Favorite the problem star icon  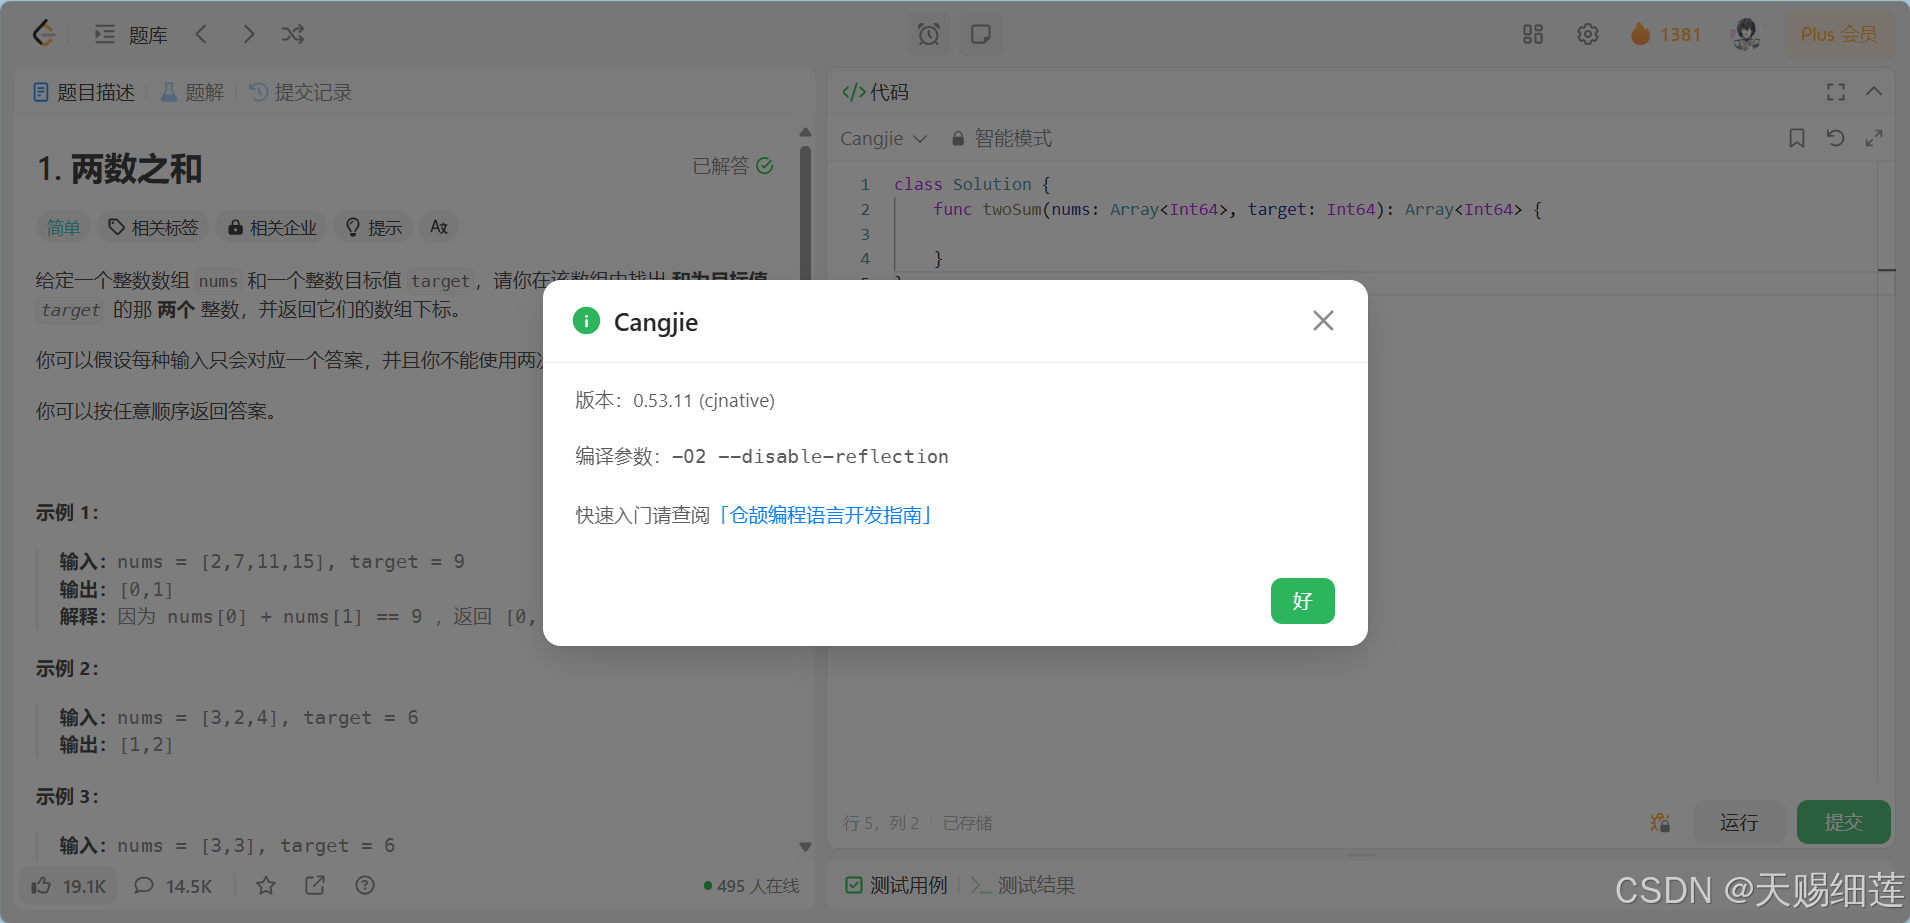point(266,885)
